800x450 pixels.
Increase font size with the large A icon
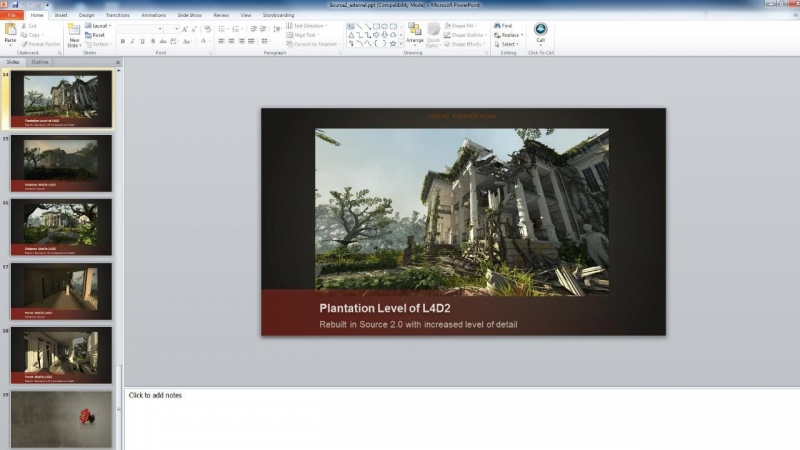click(x=185, y=29)
